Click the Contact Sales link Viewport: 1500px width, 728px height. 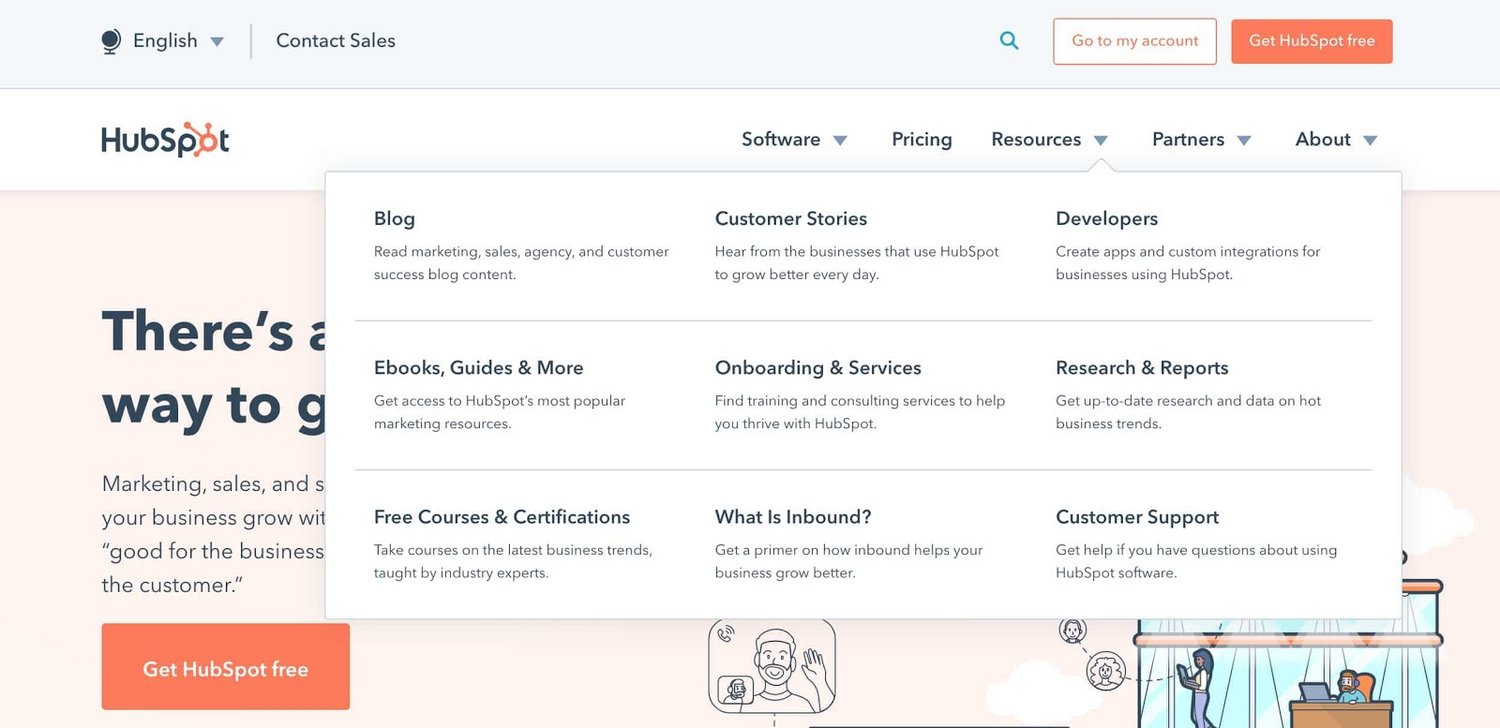pos(335,41)
